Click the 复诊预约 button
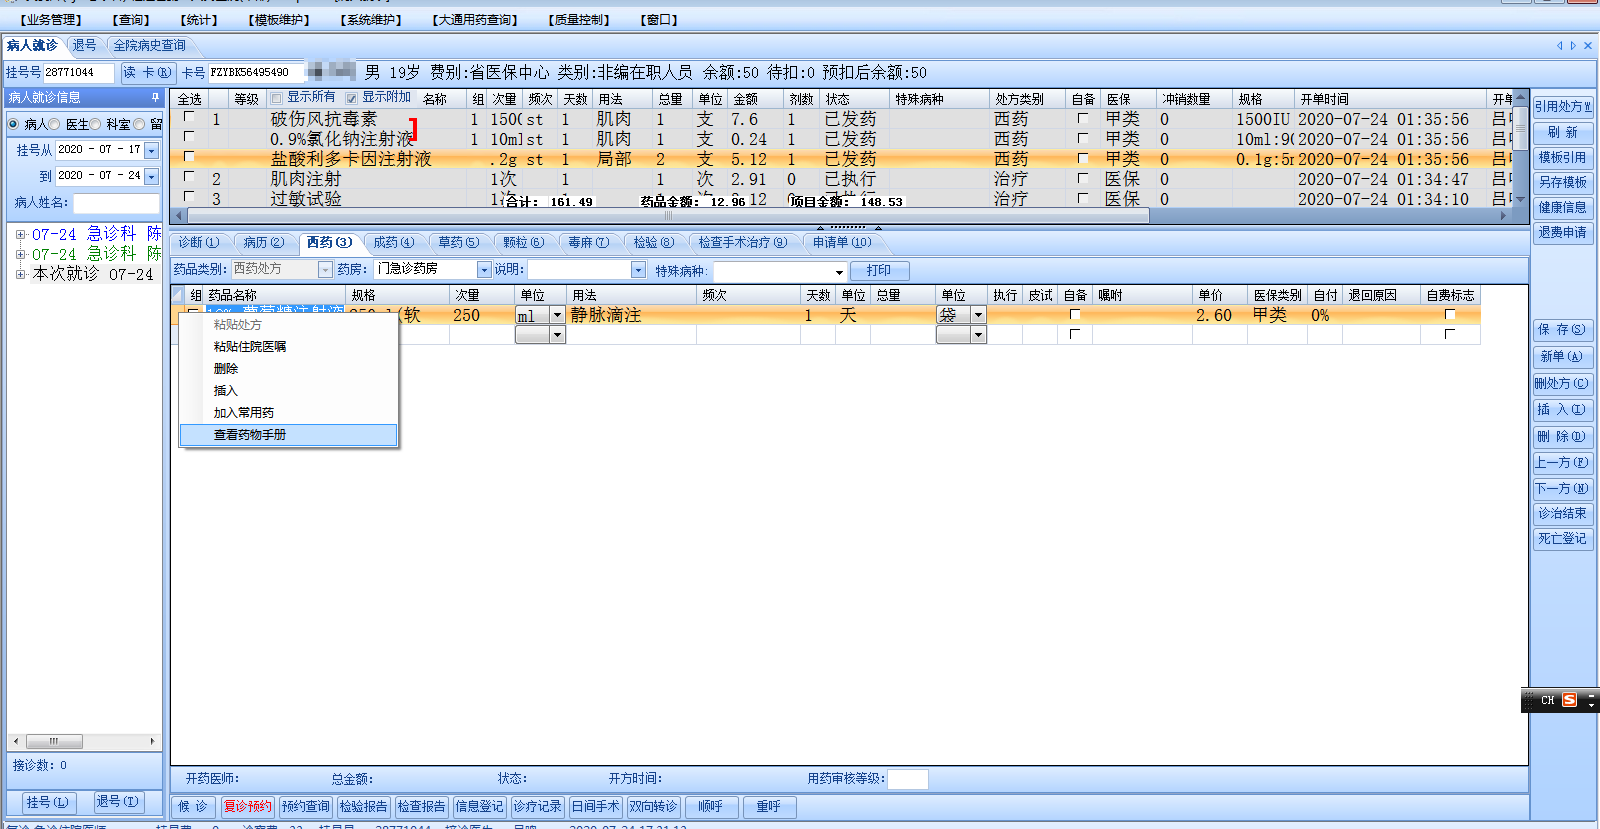The width and height of the screenshot is (1600, 829). [x=247, y=806]
